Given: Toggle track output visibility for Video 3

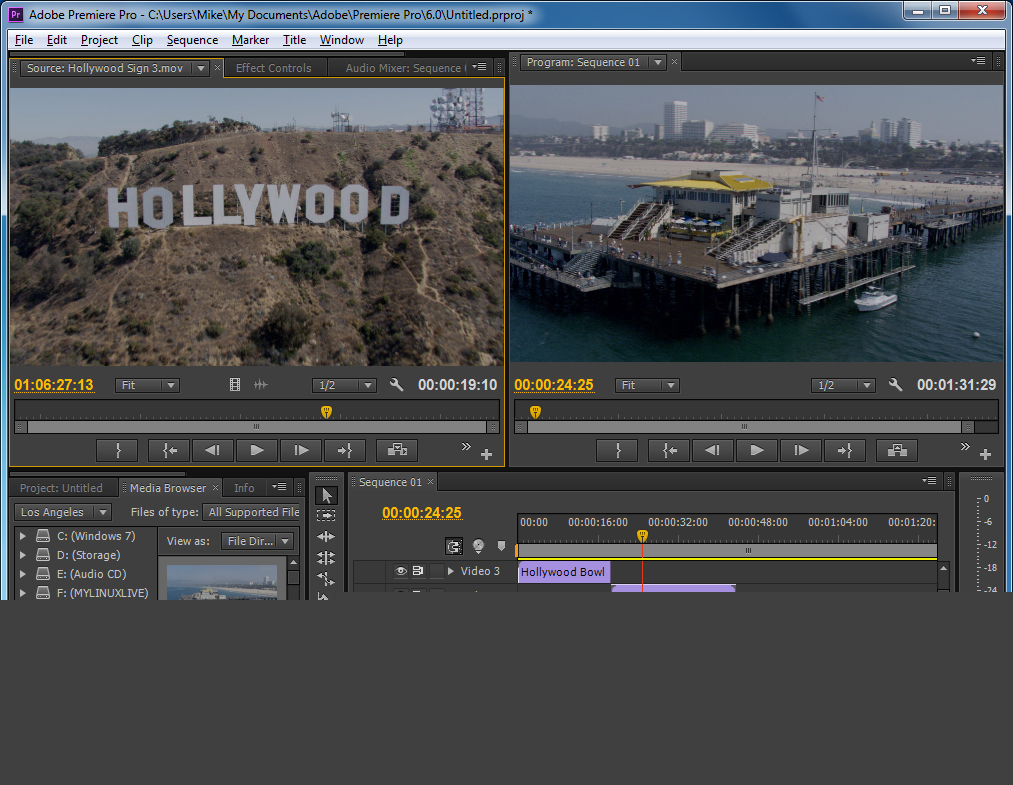Looking at the screenshot, I should (x=401, y=571).
